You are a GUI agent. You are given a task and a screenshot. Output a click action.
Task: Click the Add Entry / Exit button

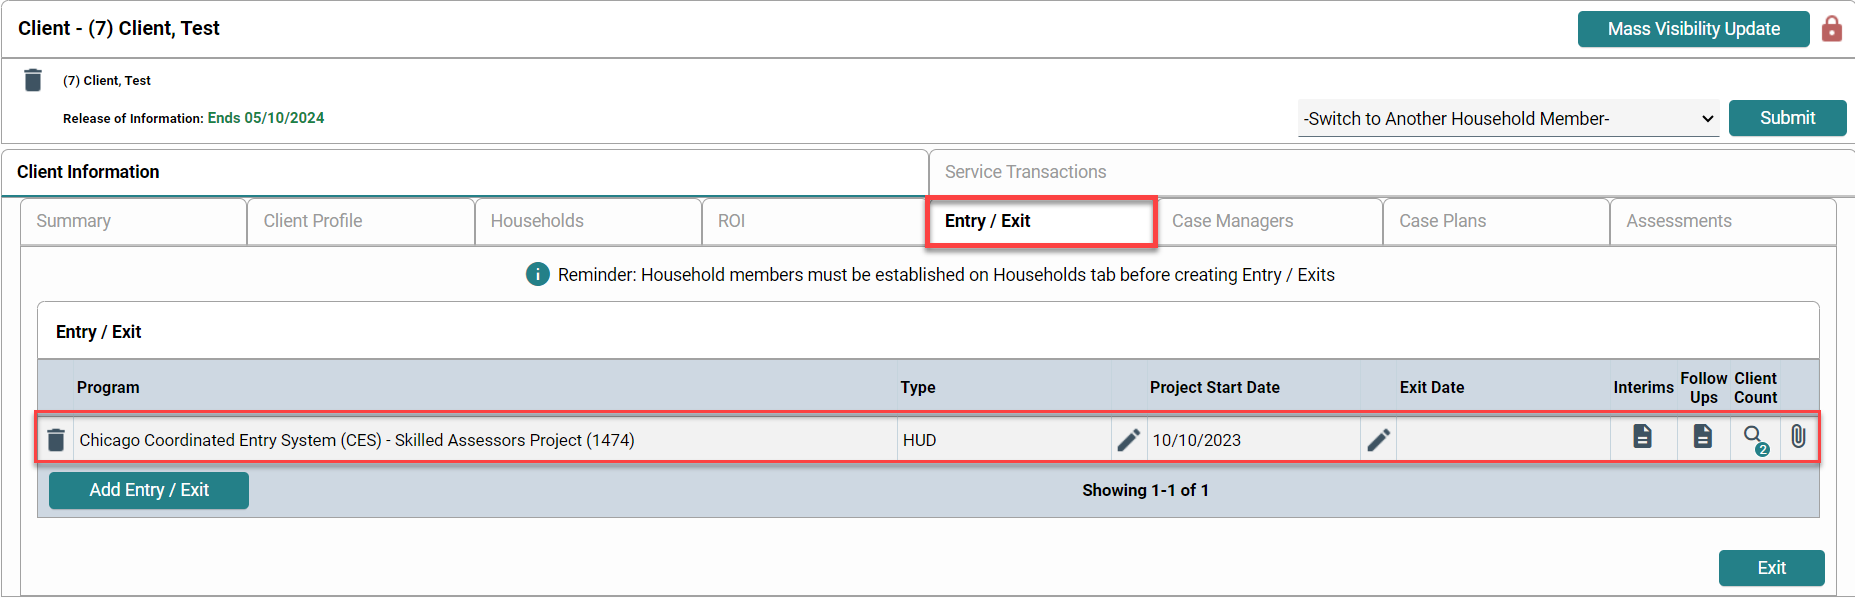(x=149, y=490)
